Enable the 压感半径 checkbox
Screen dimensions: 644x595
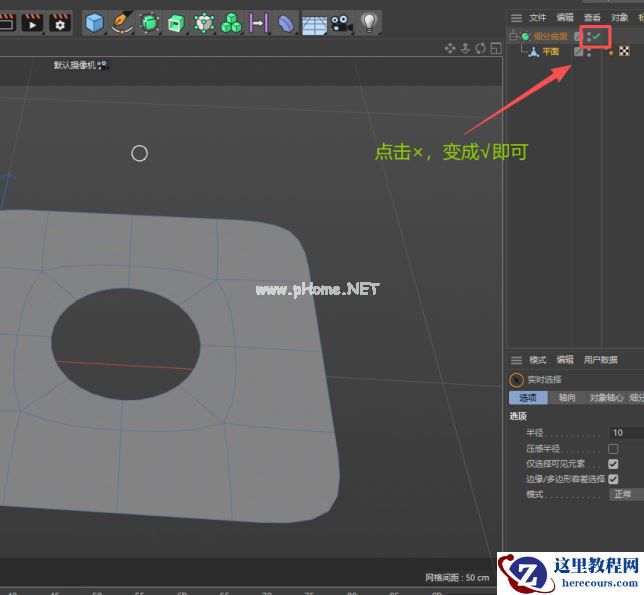613,449
